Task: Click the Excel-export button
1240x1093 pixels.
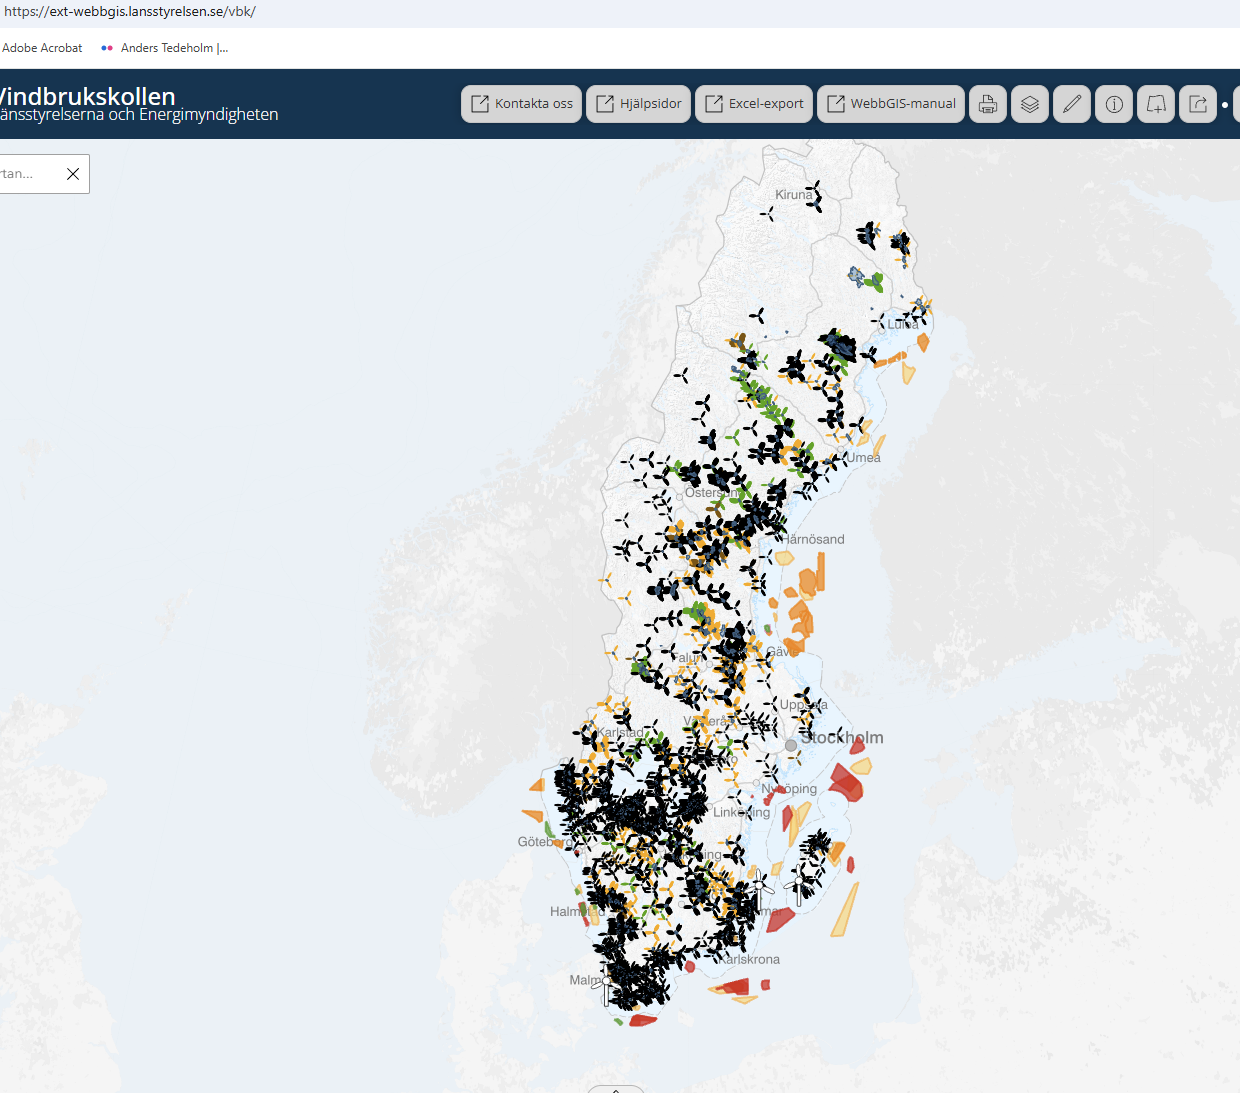Action: (x=754, y=104)
